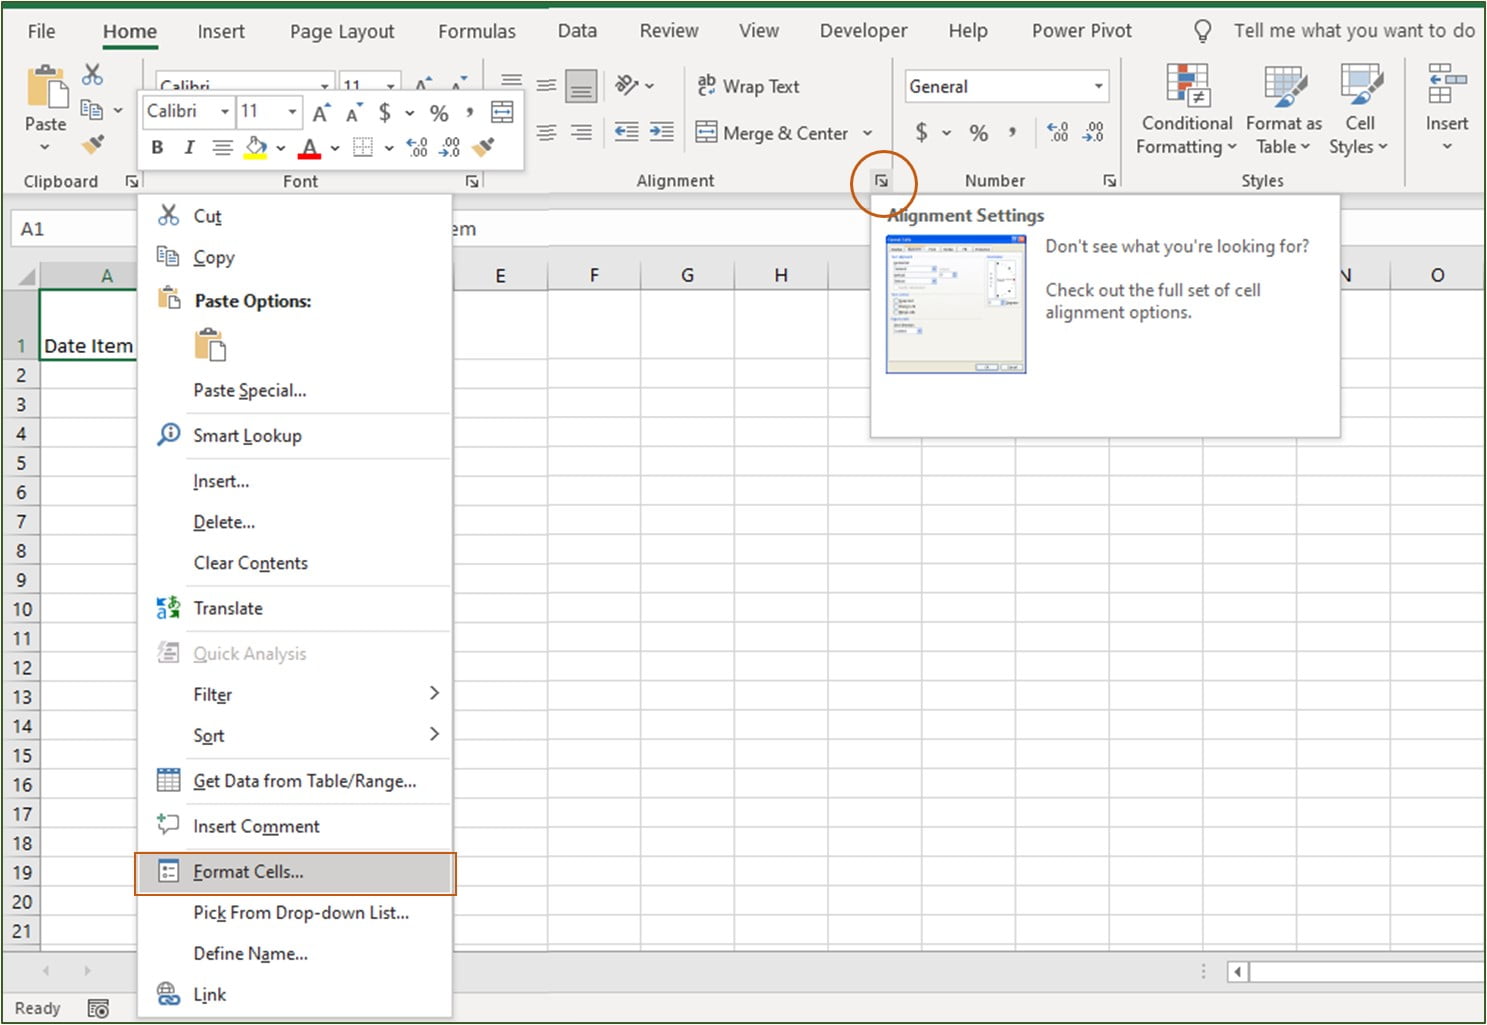Expand the Borders dropdown arrow
This screenshot has height=1025, width=1487.
(x=388, y=147)
